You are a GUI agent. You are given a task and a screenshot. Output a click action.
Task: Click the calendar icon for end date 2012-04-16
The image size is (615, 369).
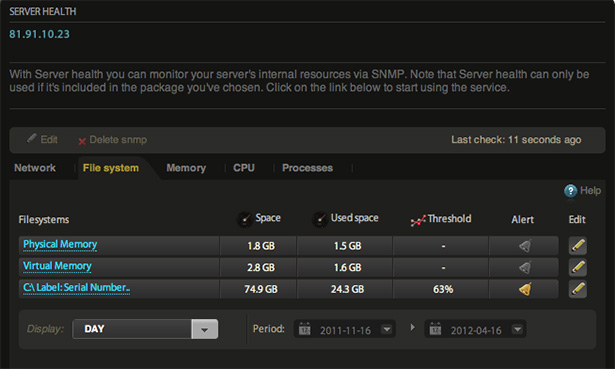(x=435, y=329)
